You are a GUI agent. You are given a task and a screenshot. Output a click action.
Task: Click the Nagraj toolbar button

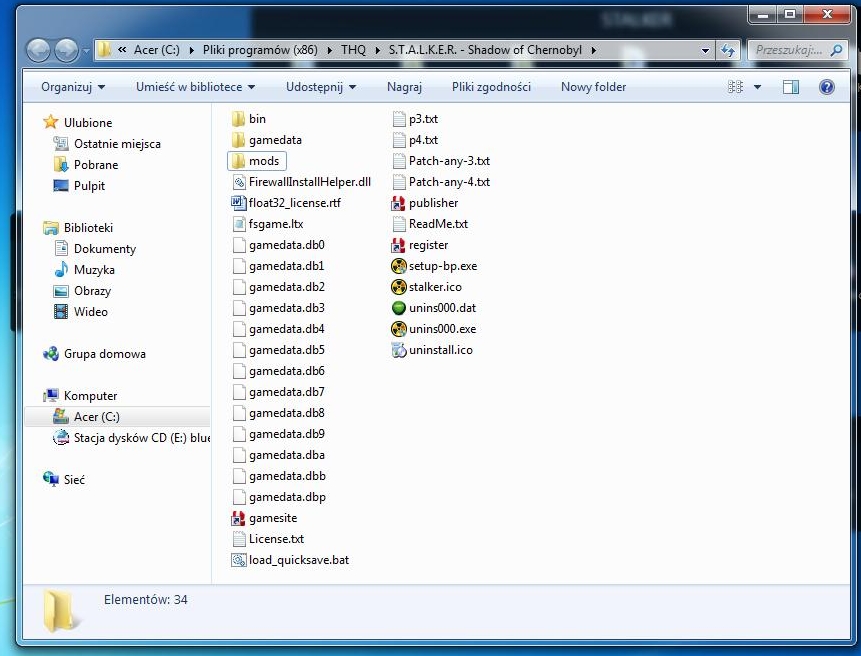(x=404, y=87)
